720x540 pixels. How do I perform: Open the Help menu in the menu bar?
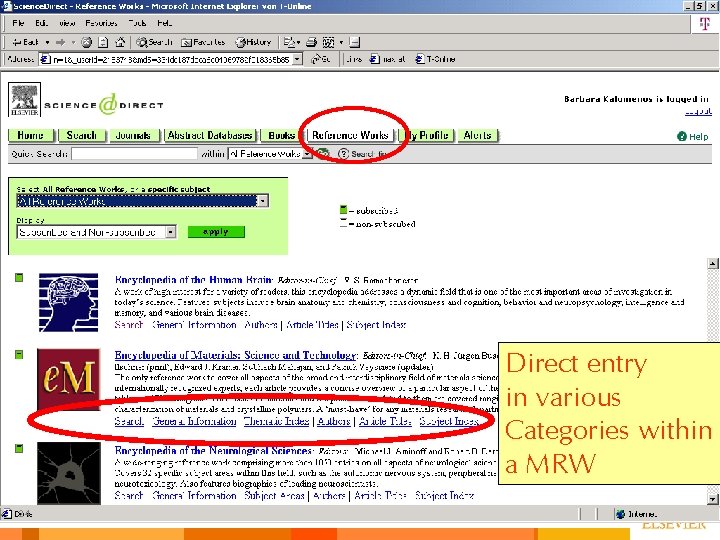tap(164, 23)
